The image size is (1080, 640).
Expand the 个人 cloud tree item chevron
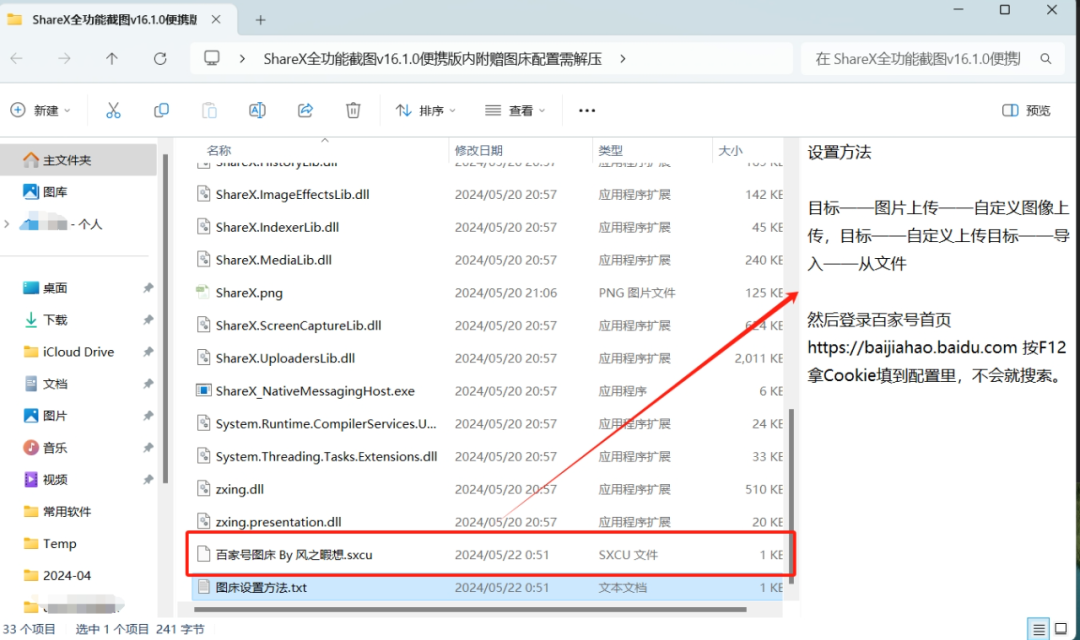tap(7, 224)
